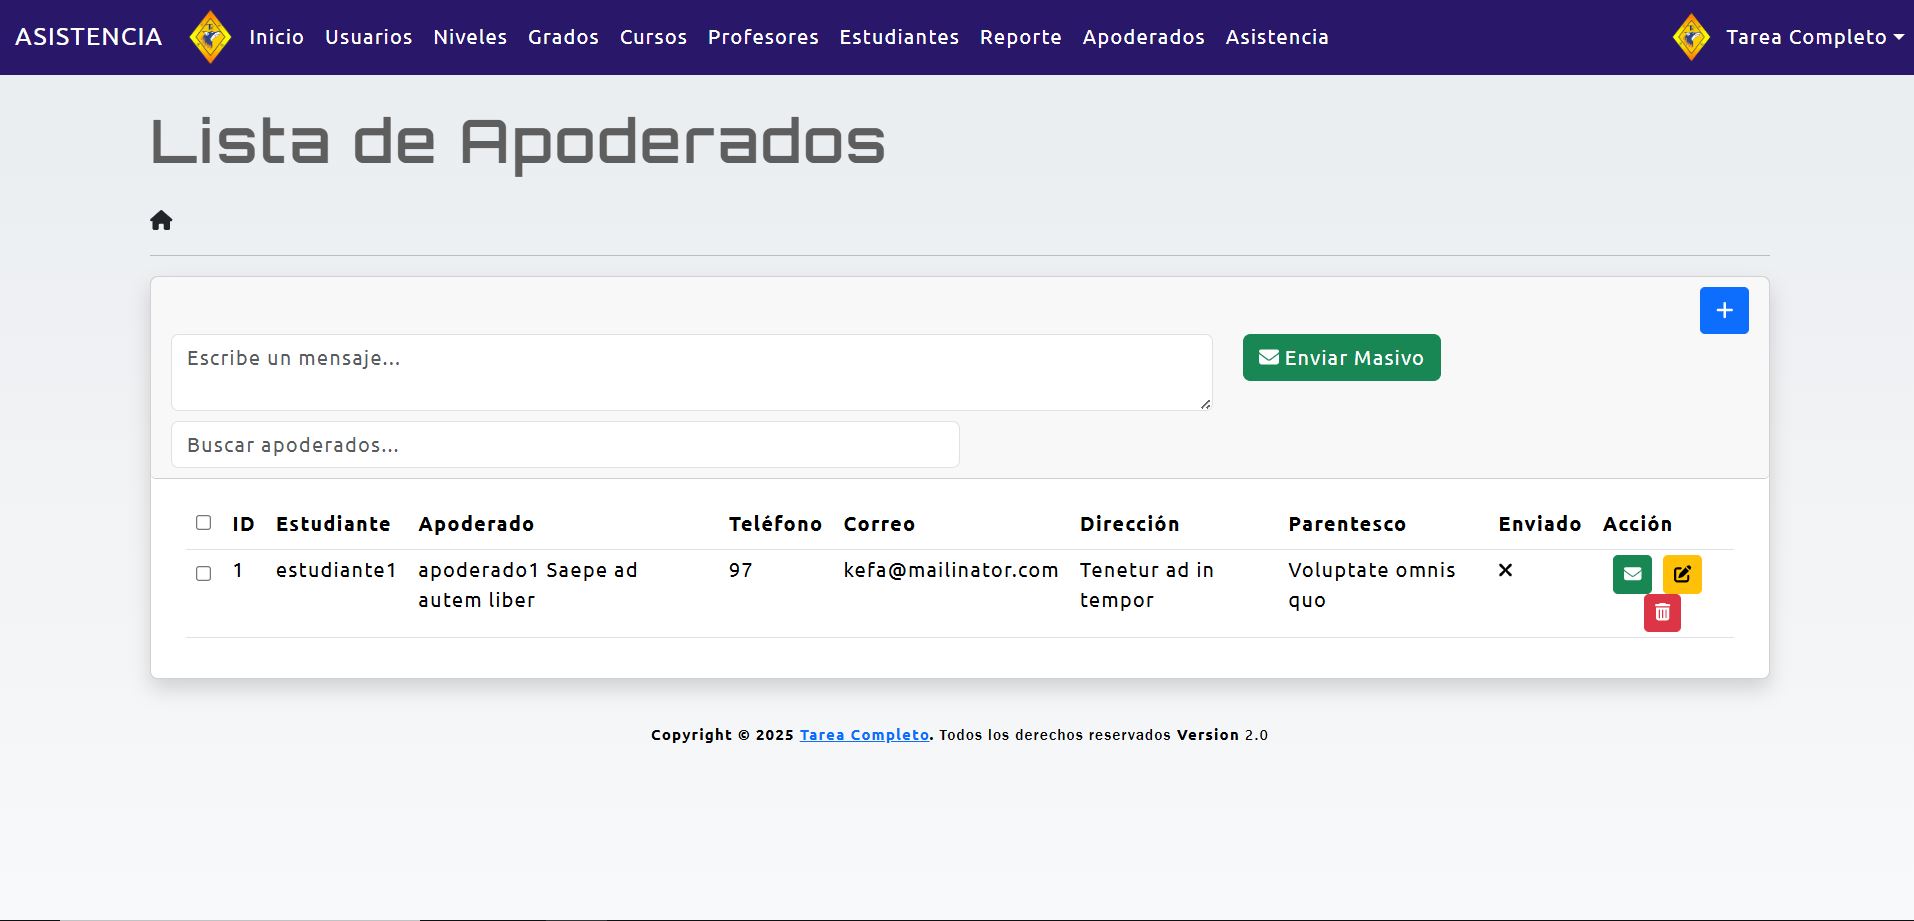Open the Profesores navigation item
Screen dimensions: 1914x921
(x=762, y=37)
